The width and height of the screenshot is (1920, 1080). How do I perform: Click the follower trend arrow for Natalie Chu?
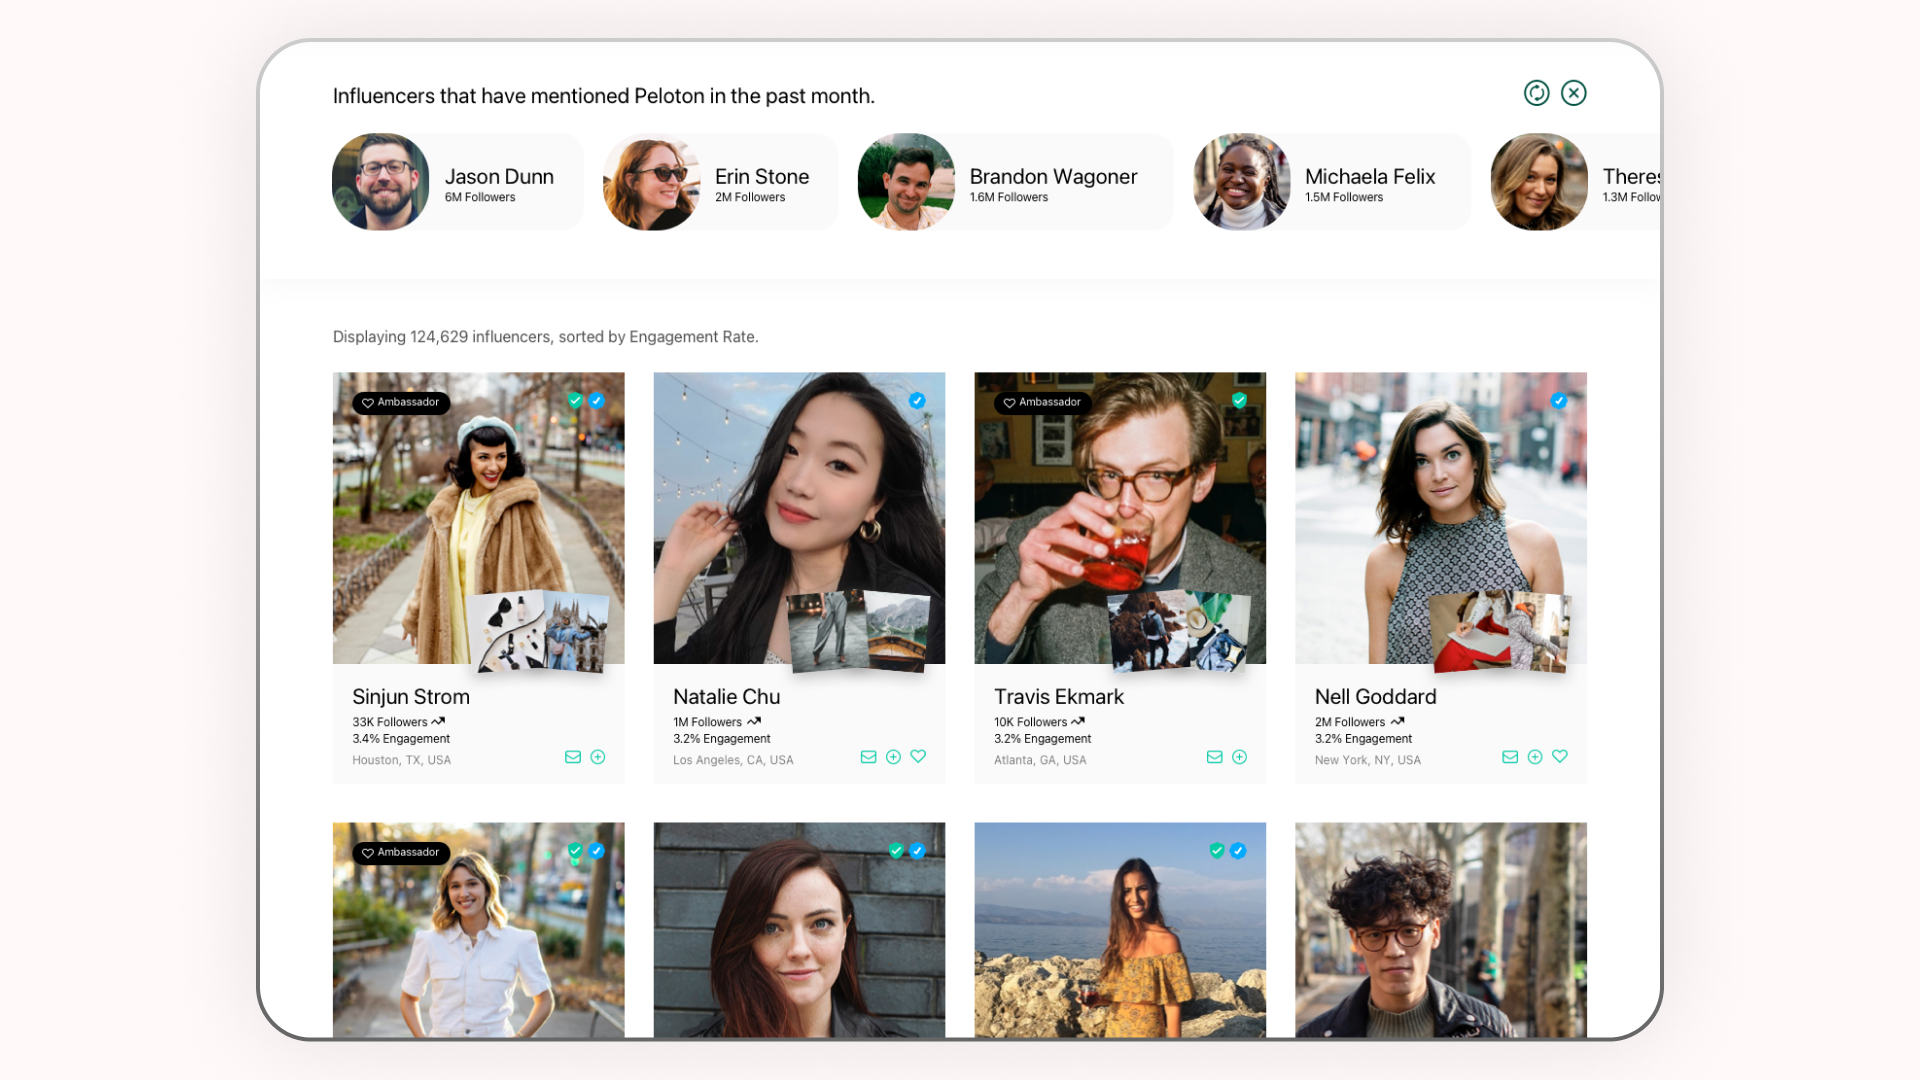point(754,721)
